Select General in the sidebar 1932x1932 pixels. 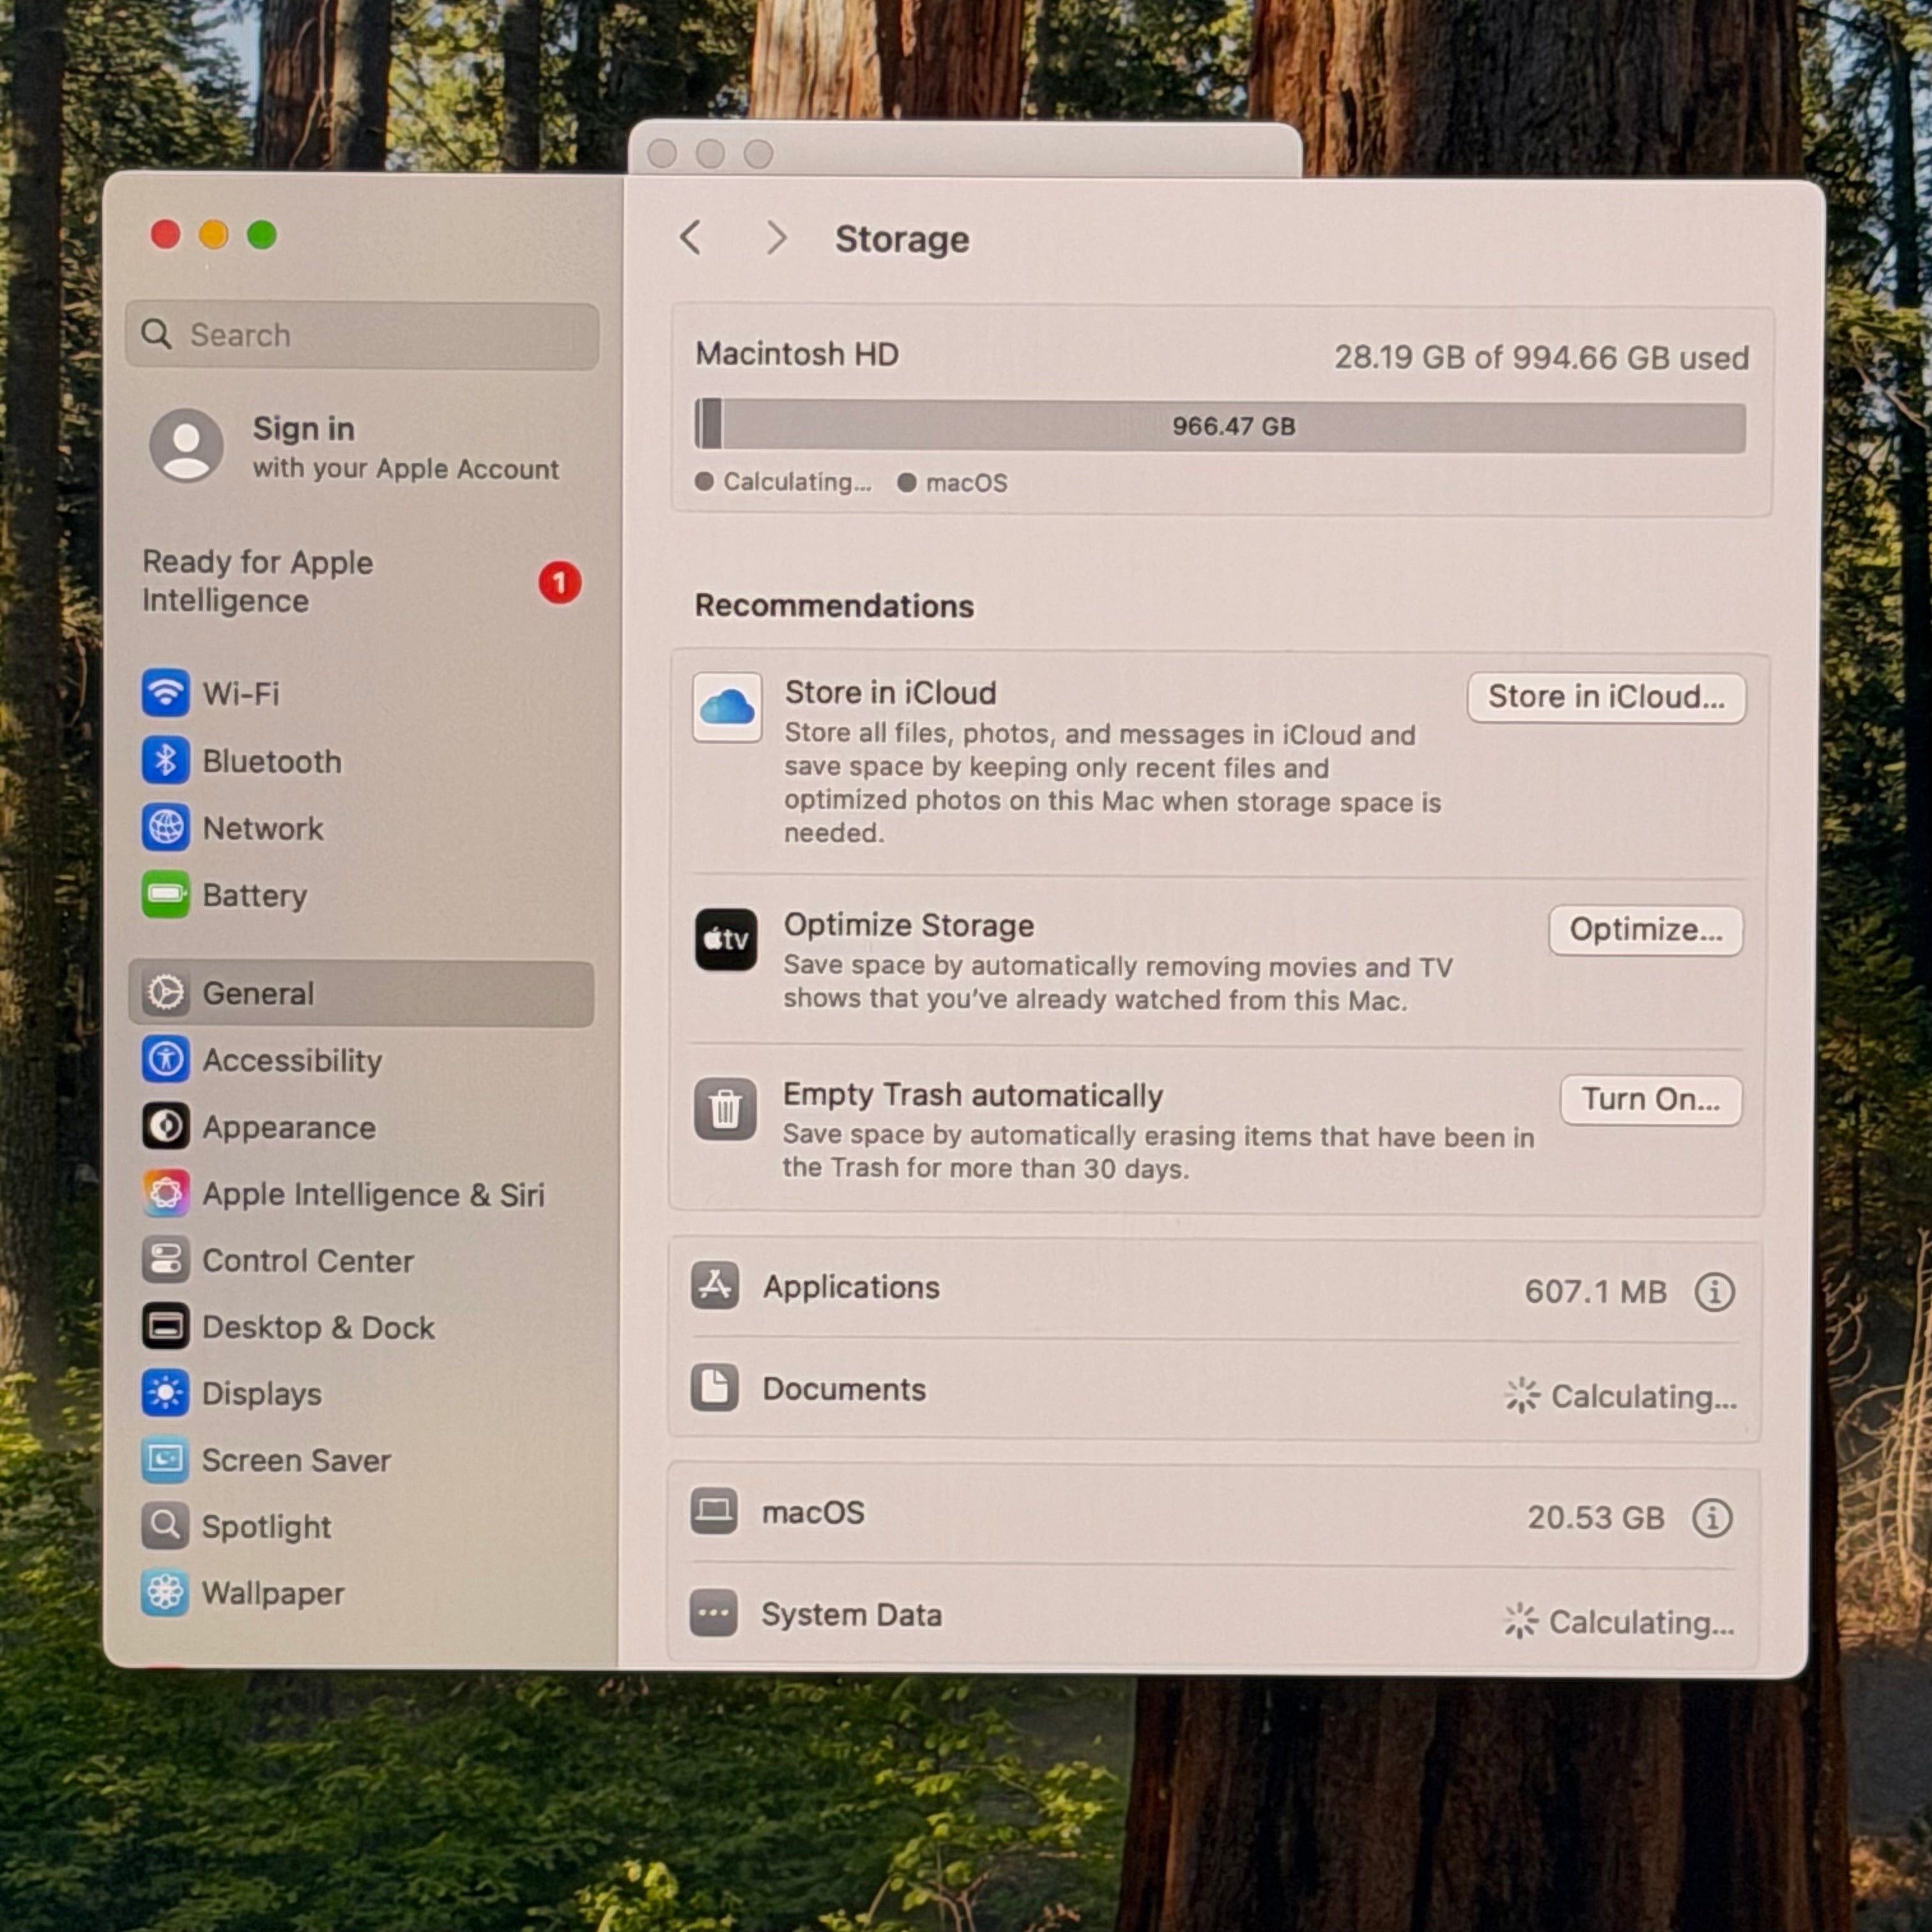pos(361,994)
